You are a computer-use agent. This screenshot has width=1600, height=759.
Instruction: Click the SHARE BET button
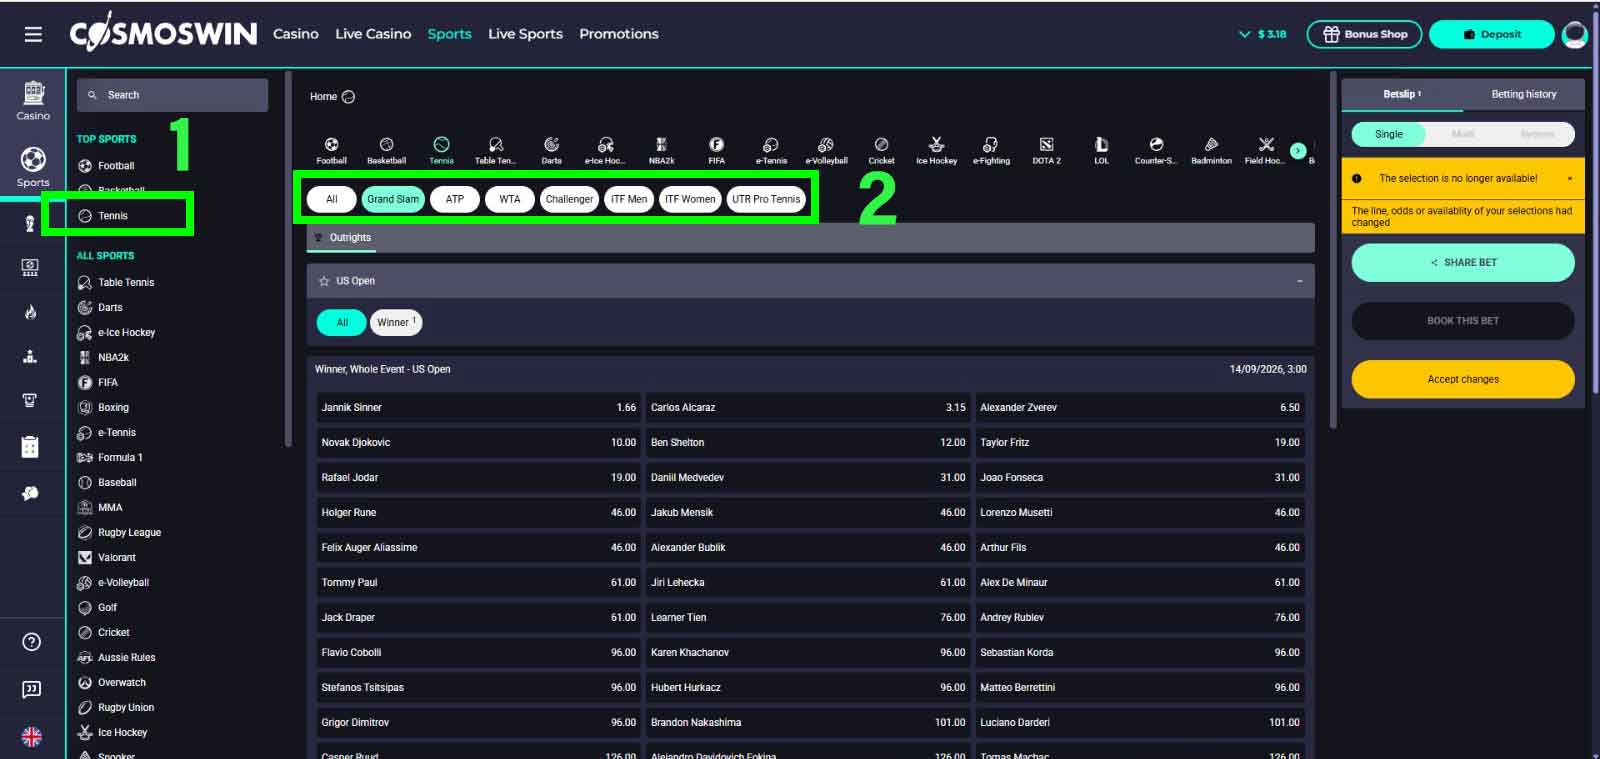pyautogui.click(x=1463, y=262)
